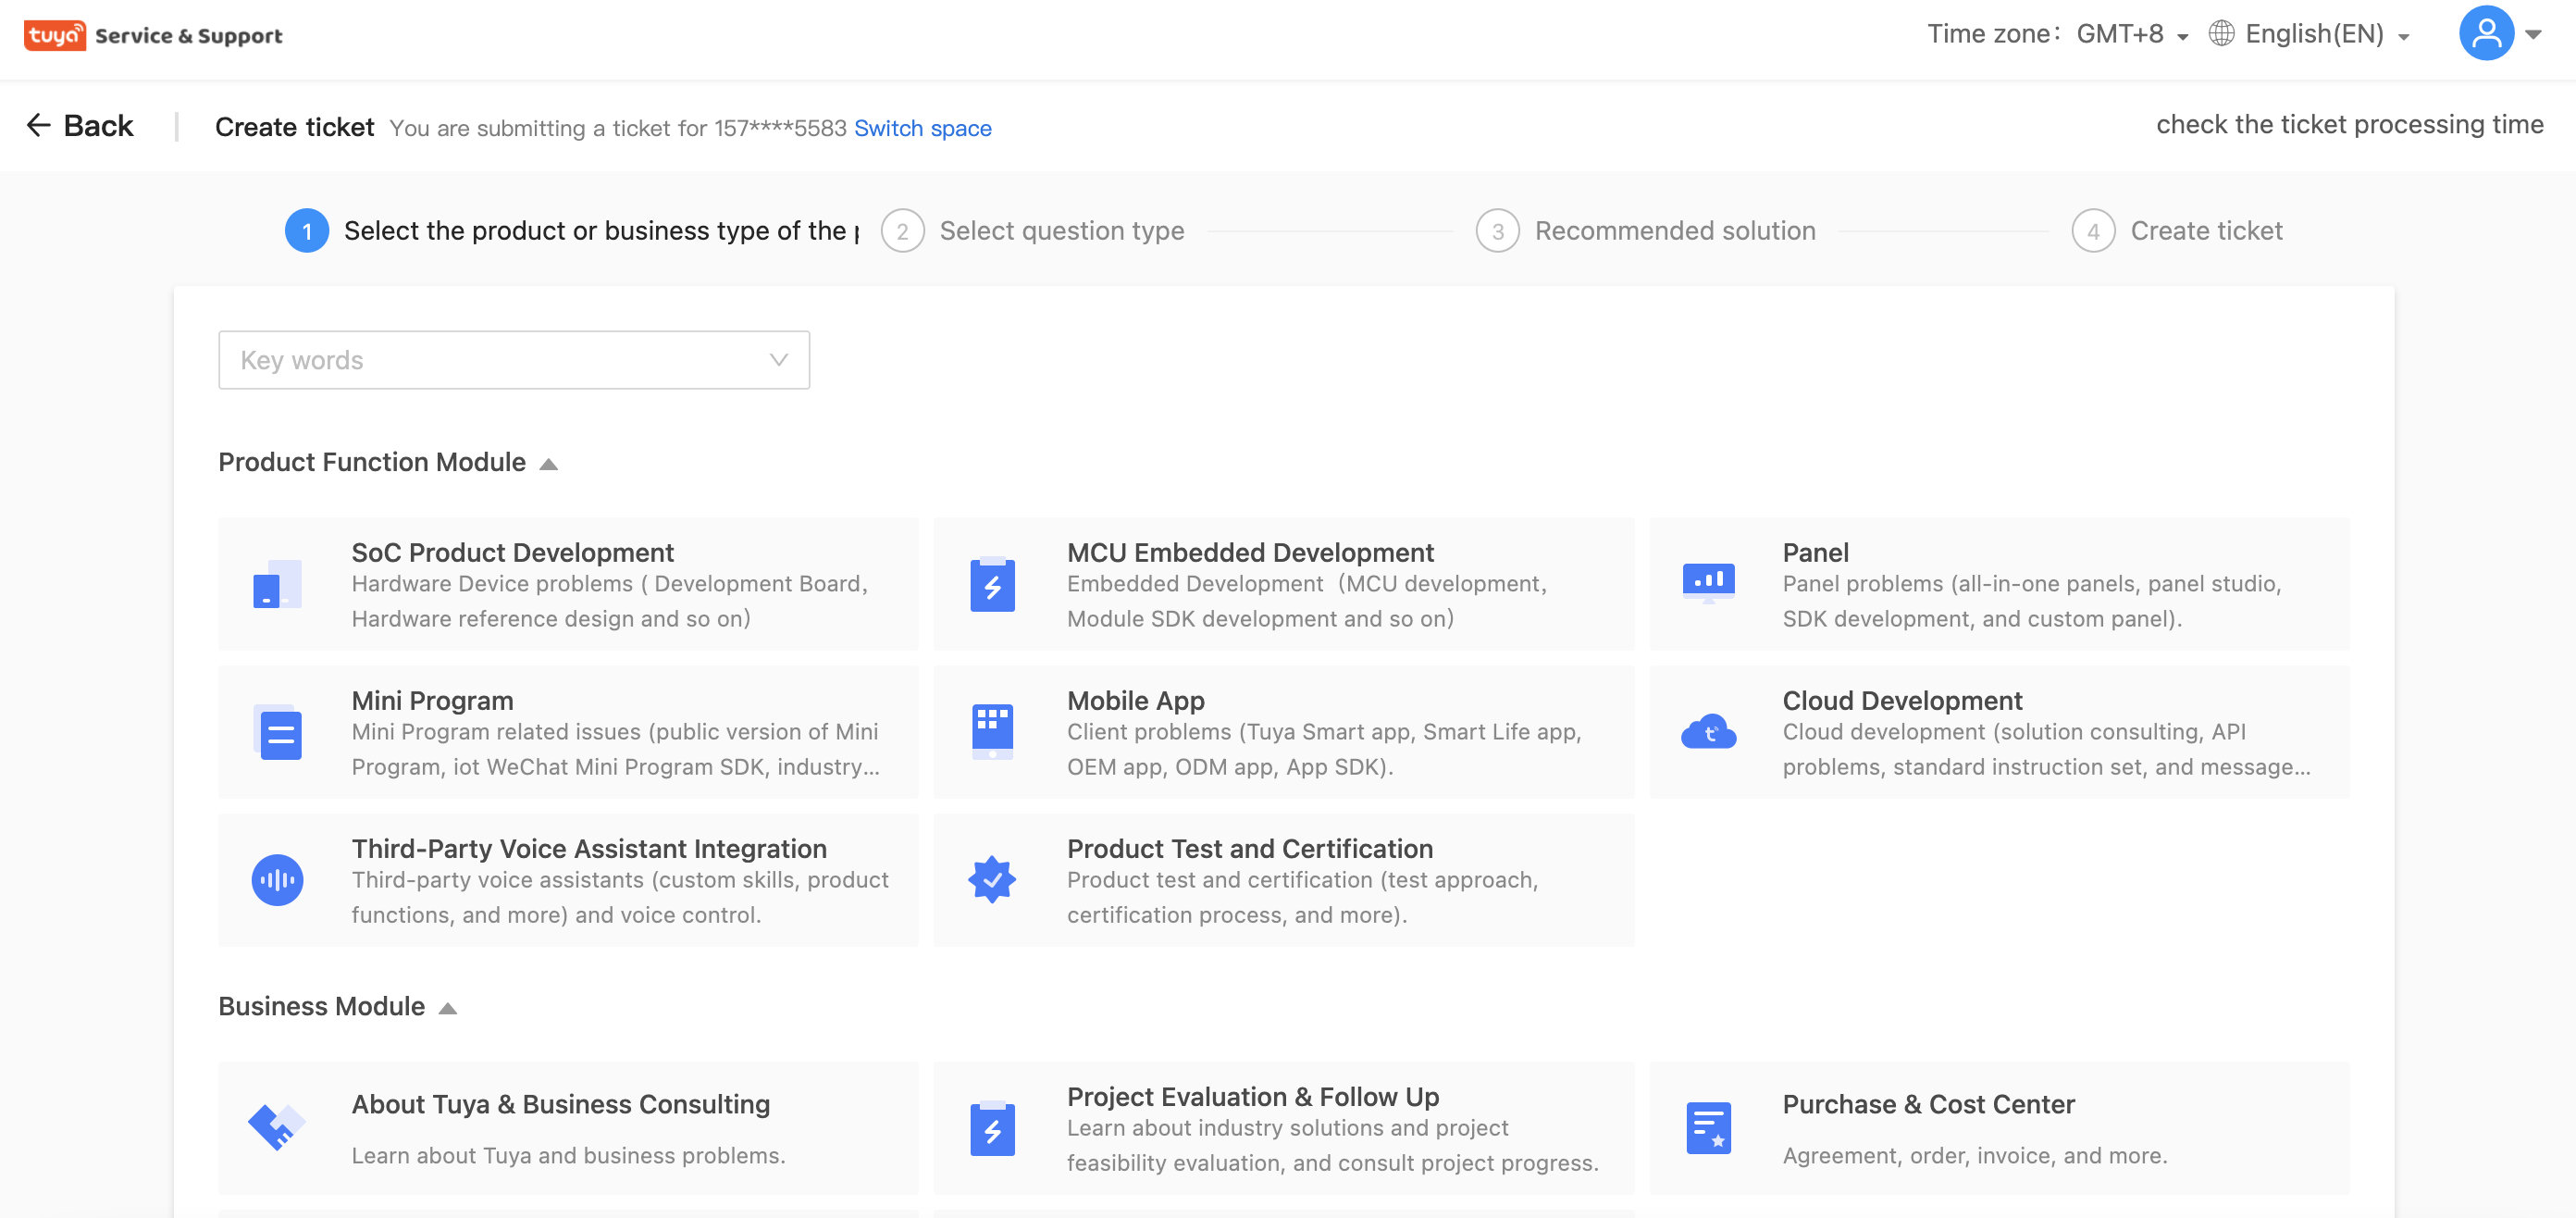Screen dimensions: 2576x1218
Task: Go to step 3 Recommended solution
Action: coord(1646,231)
